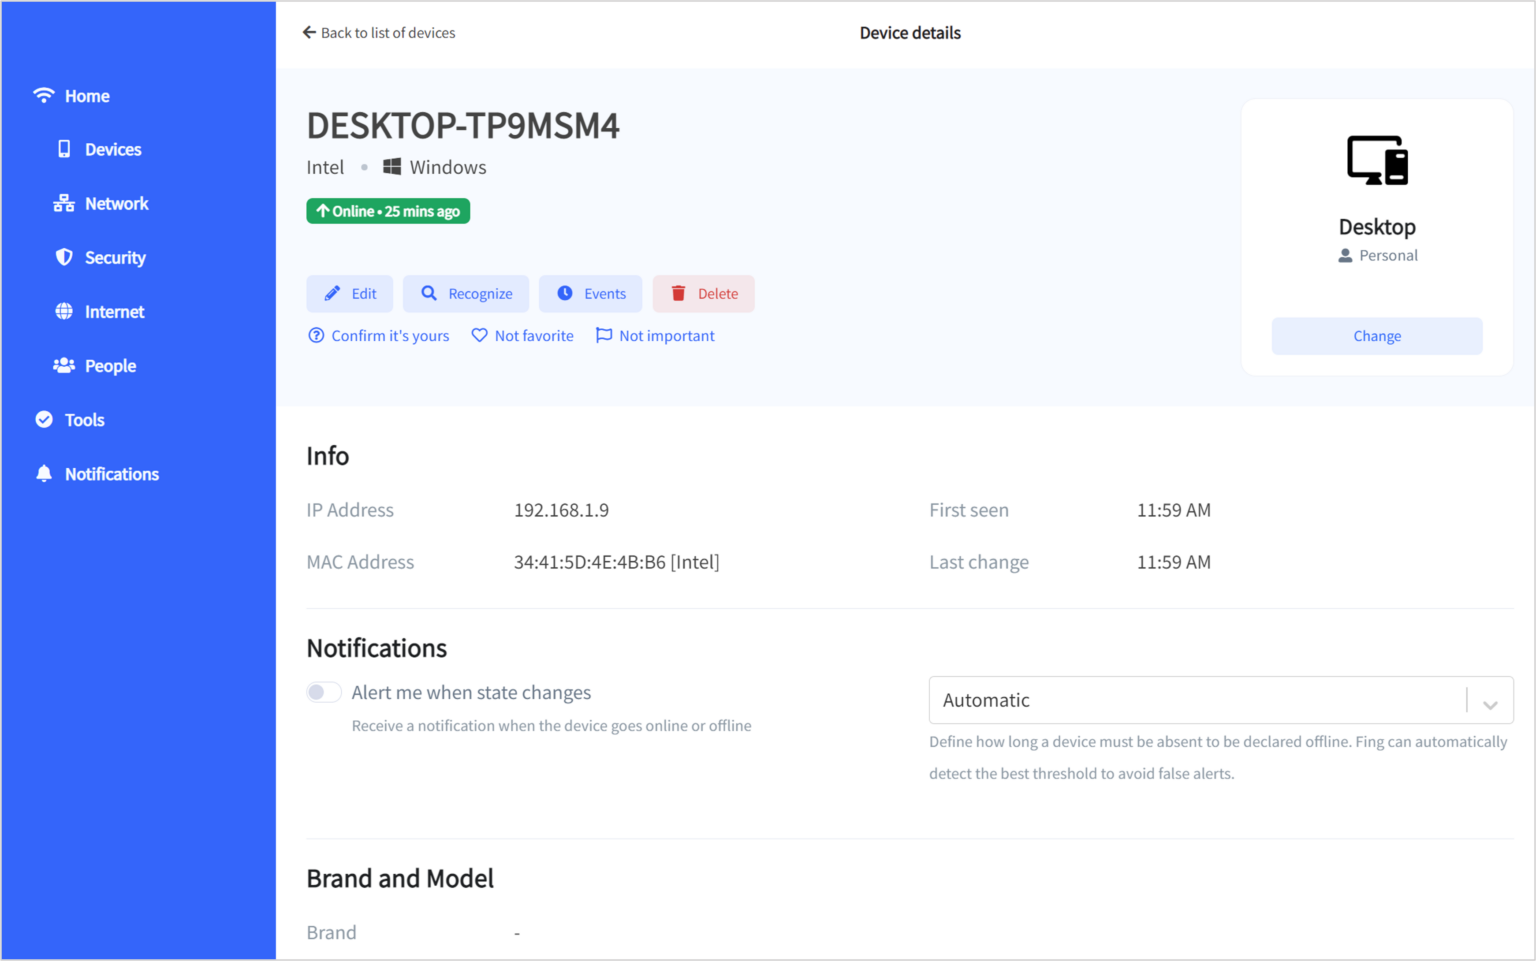The height and width of the screenshot is (961, 1536).
Task: Go back to list of devices
Action: [x=379, y=33]
